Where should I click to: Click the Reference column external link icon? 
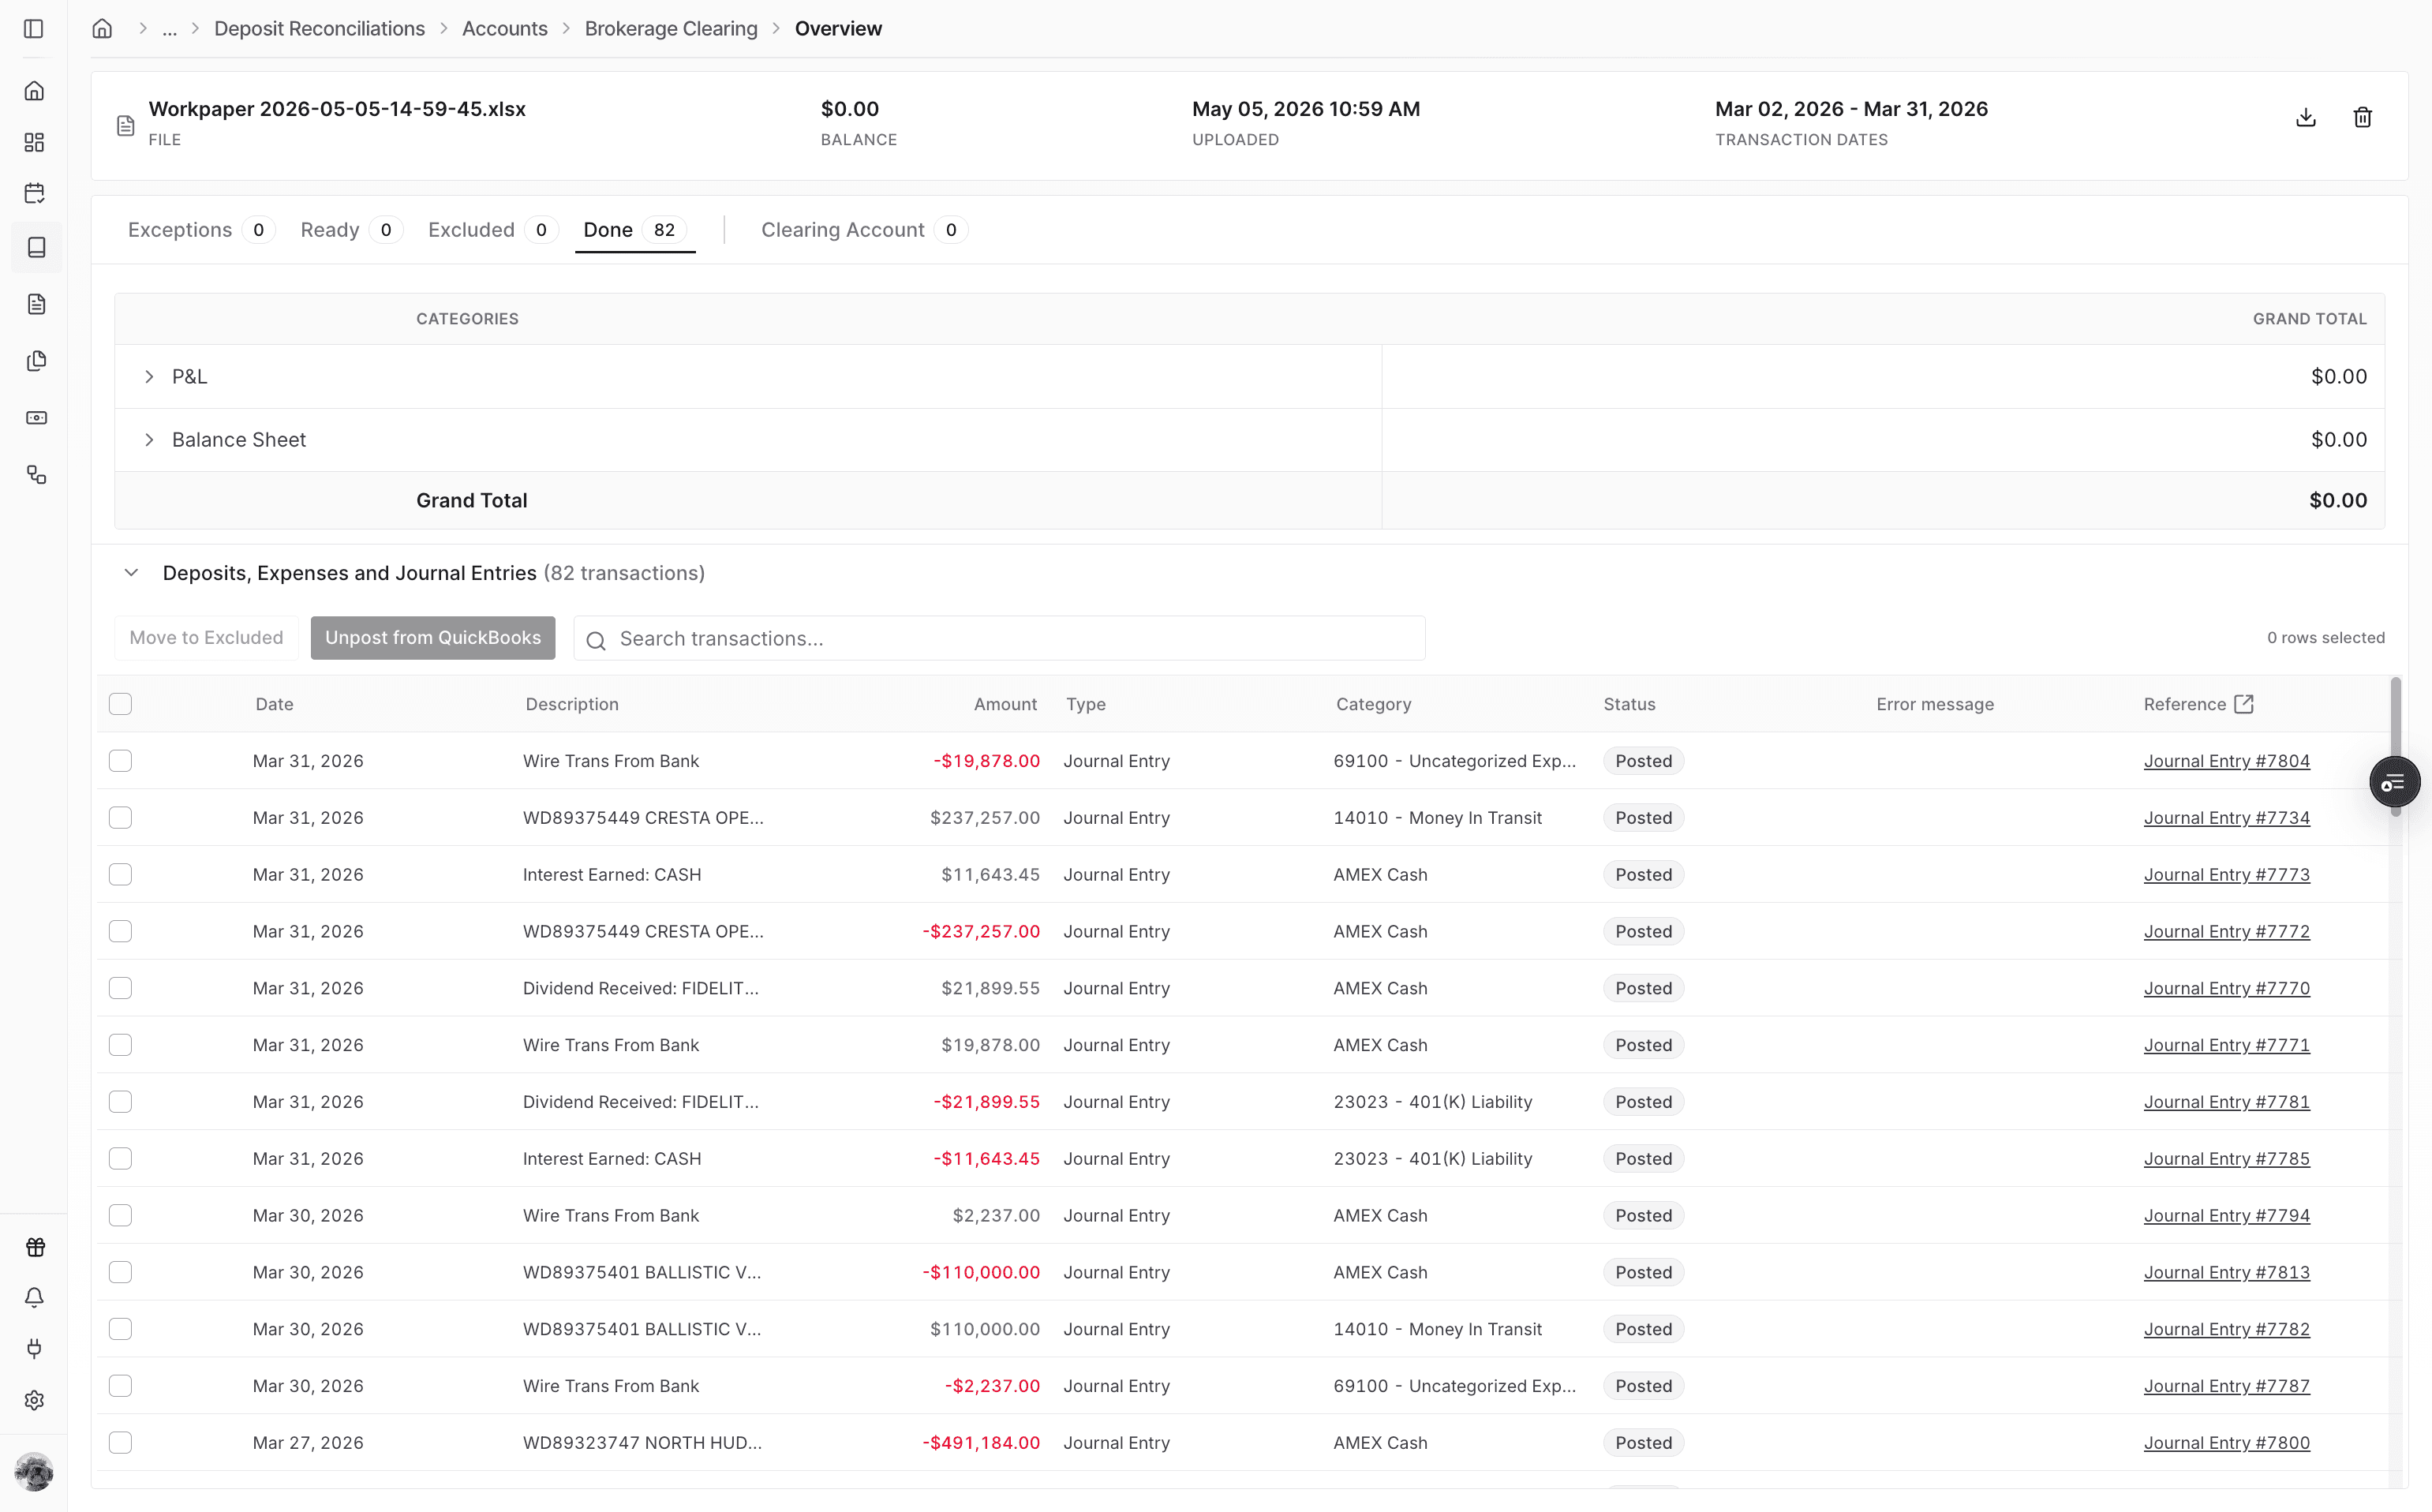2243,704
